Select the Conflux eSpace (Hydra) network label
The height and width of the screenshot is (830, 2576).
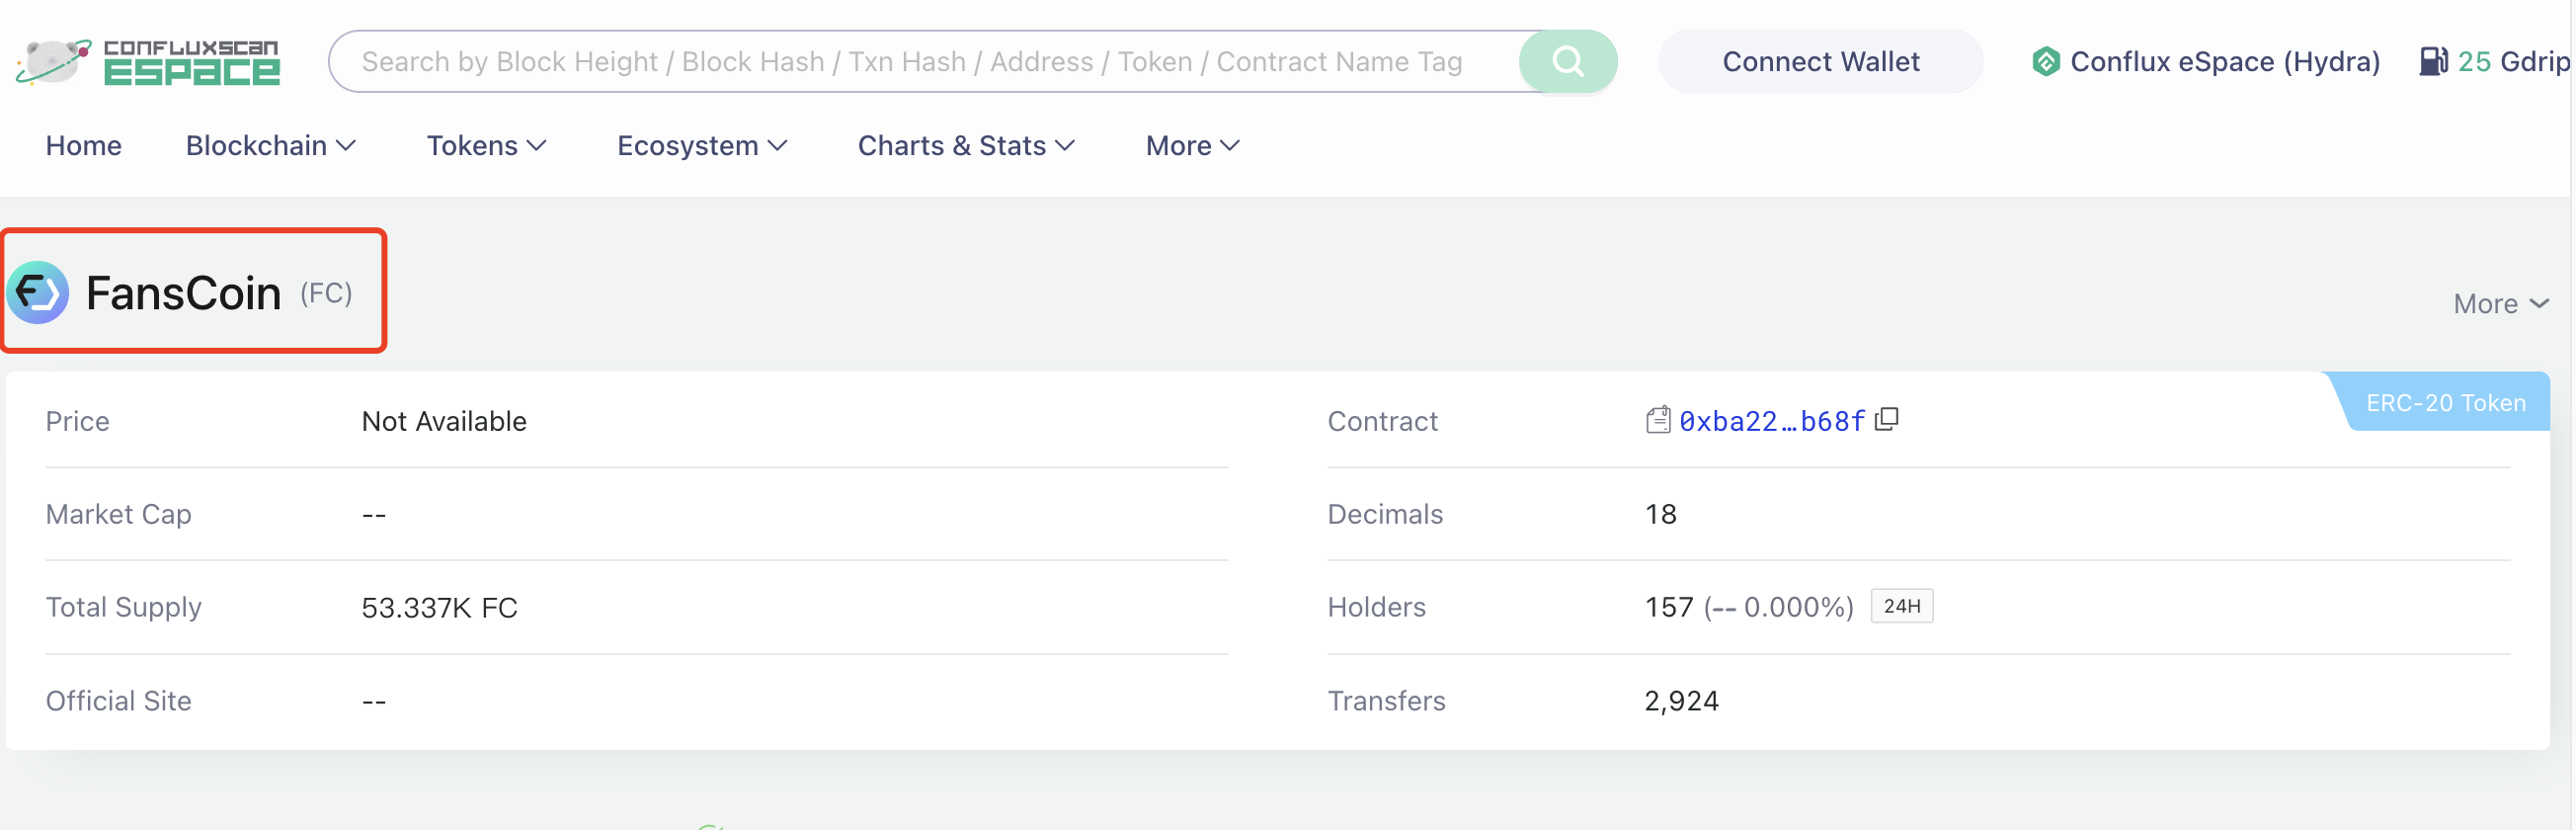[2224, 62]
